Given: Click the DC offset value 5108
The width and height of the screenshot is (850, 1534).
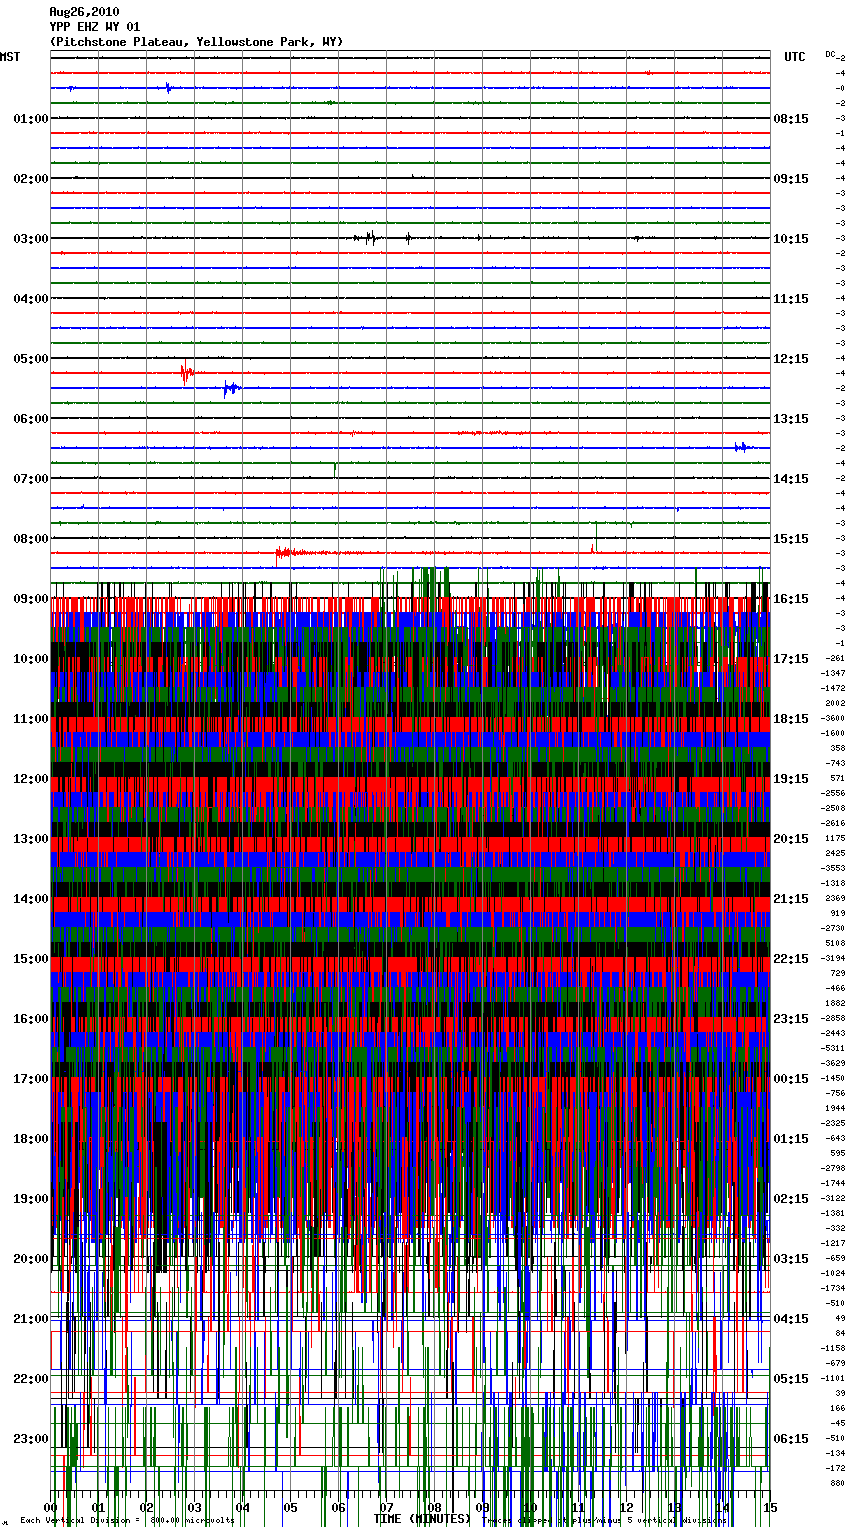Looking at the screenshot, I should pos(835,944).
